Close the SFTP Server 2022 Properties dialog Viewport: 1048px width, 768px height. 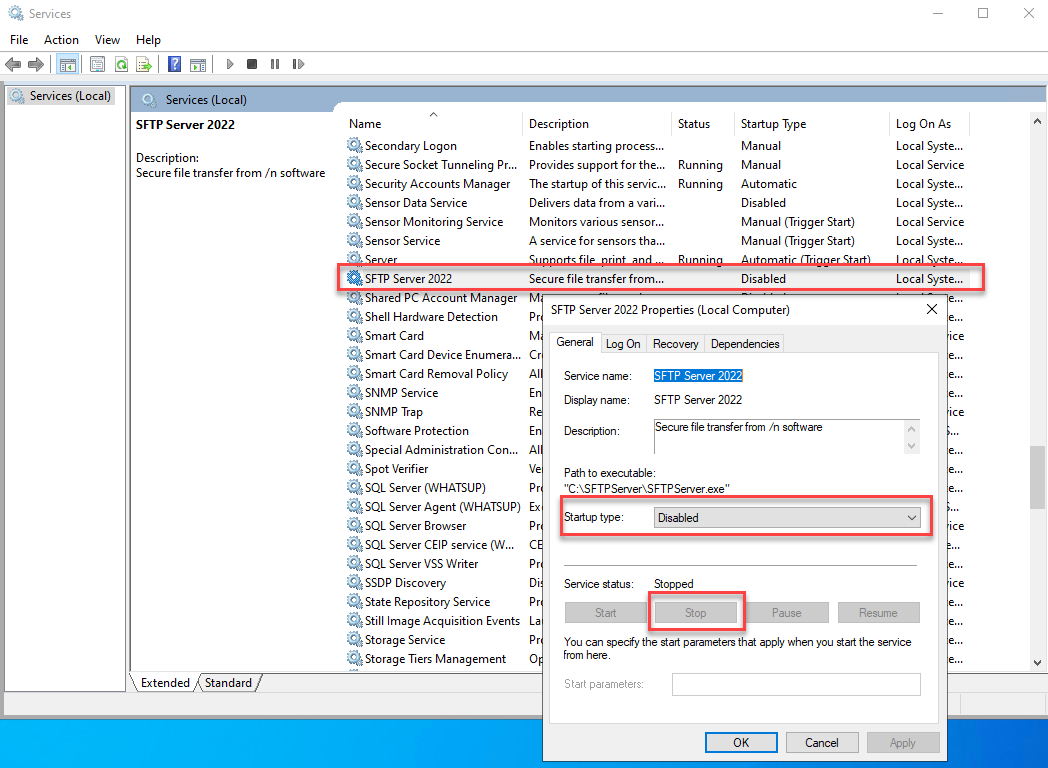932,309
